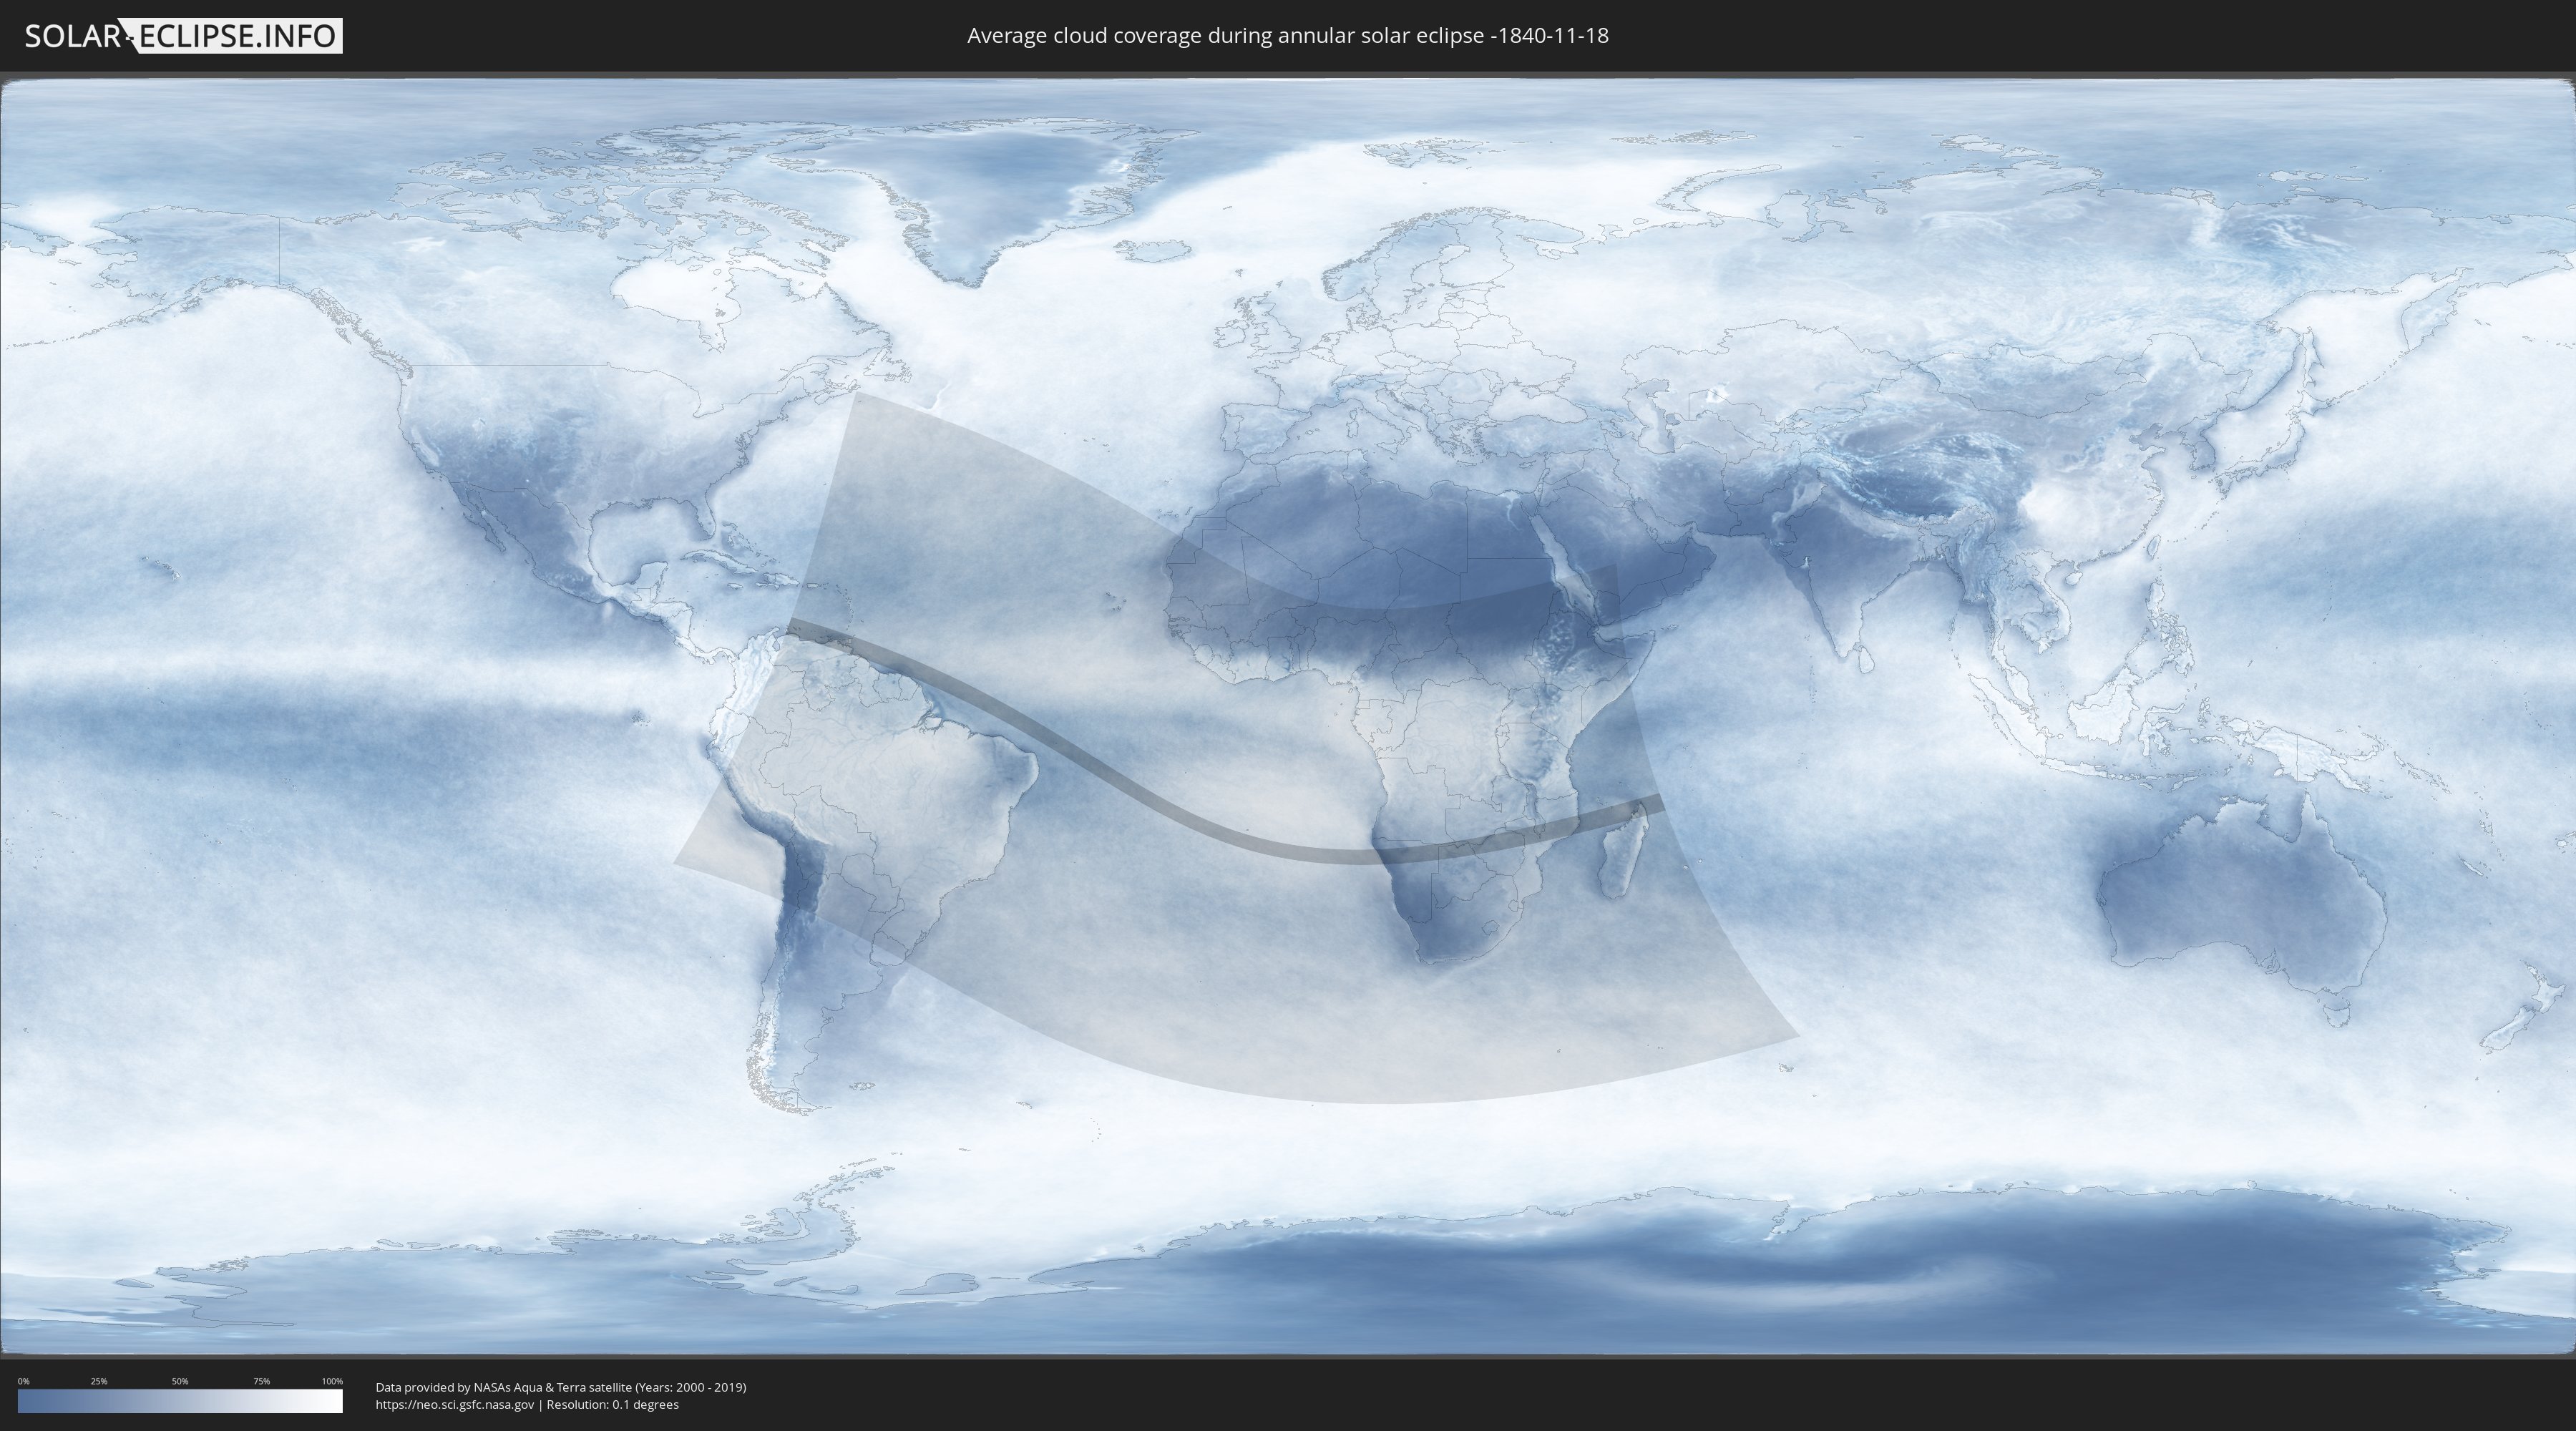
Task: Click the NASA Aqua & Terra data credit
Action: point(560,1387)
